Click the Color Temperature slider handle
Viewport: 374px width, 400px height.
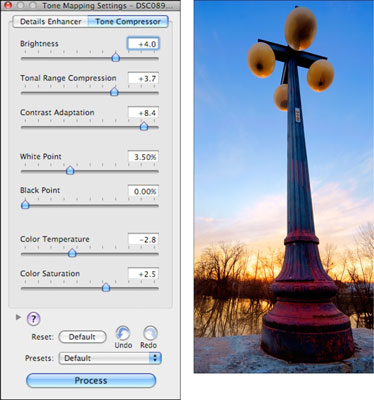click(x=72, y=253)
